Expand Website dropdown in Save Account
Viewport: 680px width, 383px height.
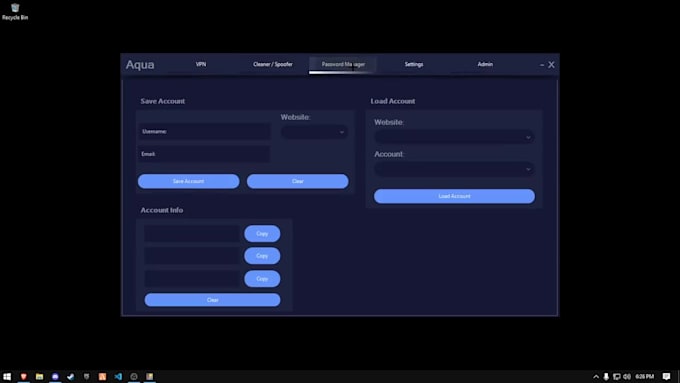tap(314, 132)
